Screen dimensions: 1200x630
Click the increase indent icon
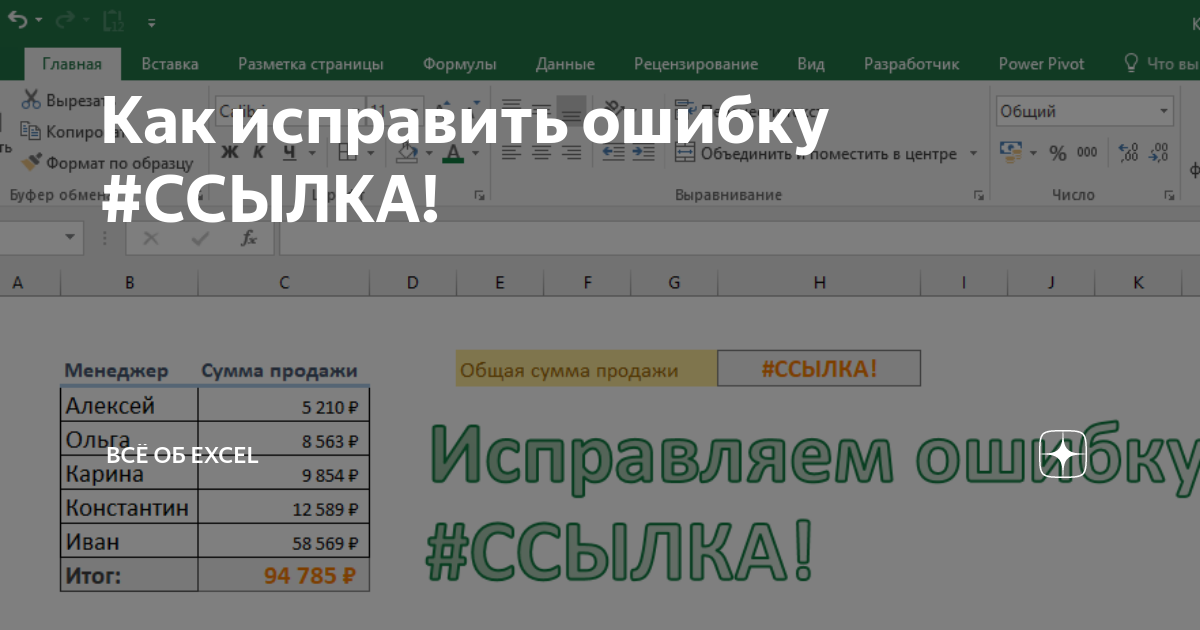tap(642, 153)
